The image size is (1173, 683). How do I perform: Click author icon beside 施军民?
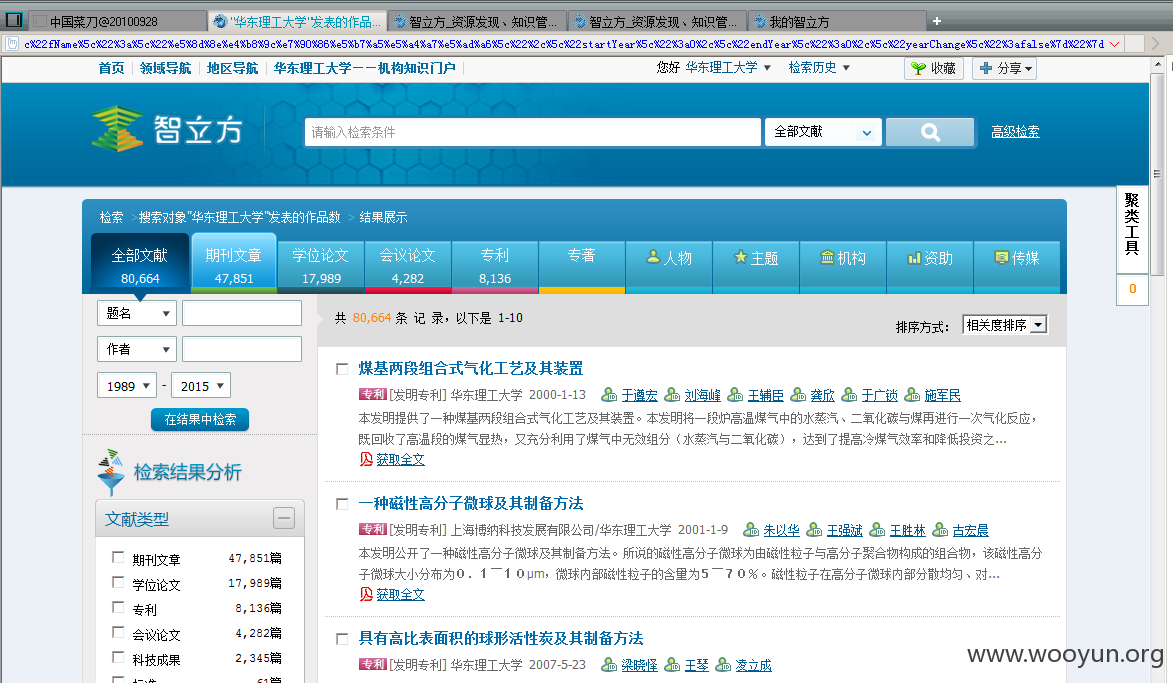tap(912, 395)
